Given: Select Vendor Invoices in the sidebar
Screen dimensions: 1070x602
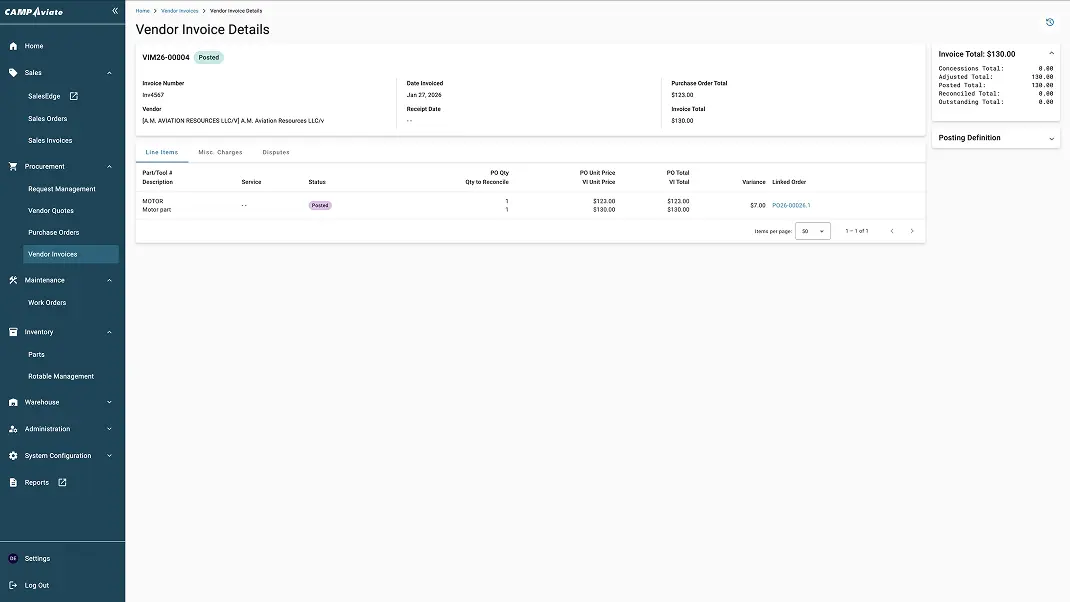Looking at the screenshot, I should [71, 255].
